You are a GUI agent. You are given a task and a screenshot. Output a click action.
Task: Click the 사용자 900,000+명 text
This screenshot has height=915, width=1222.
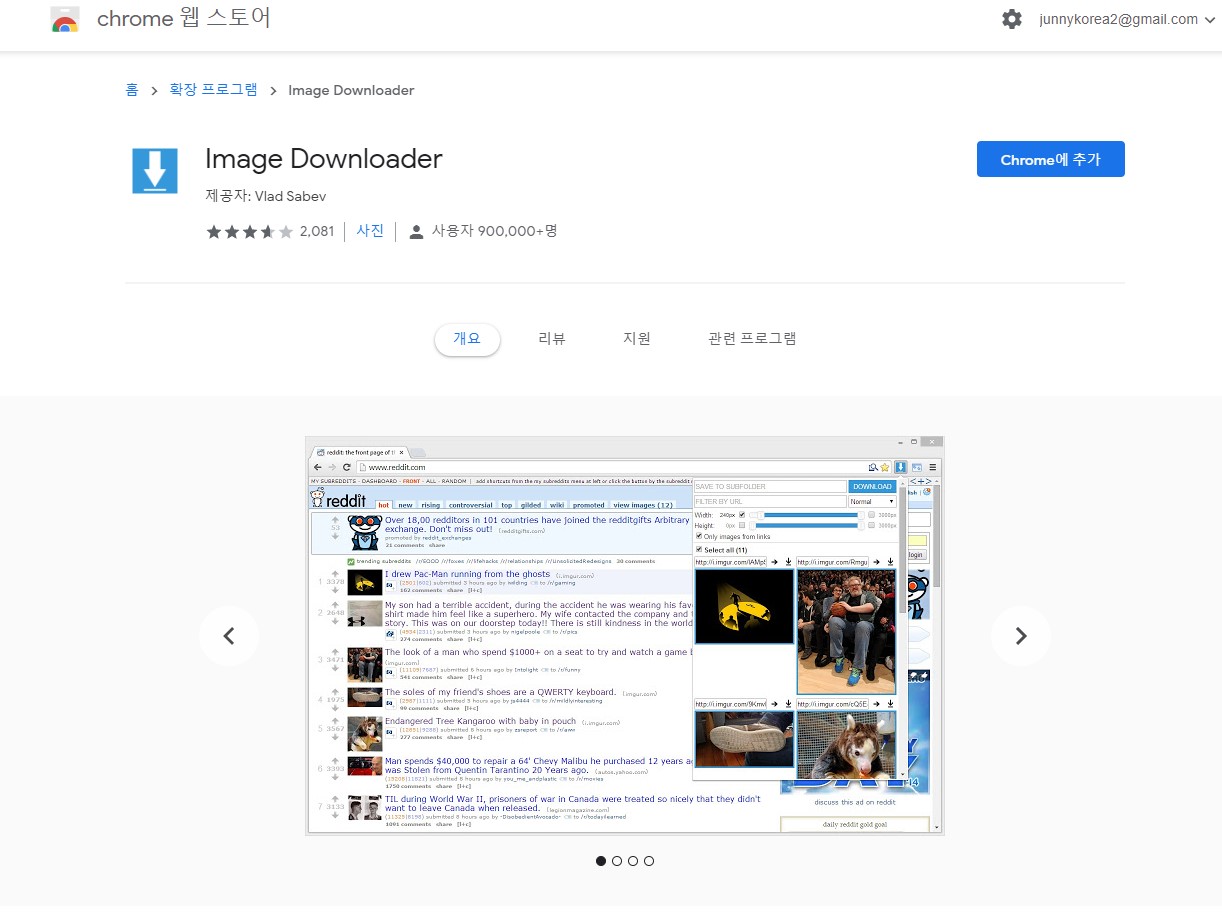coord(494,231)
